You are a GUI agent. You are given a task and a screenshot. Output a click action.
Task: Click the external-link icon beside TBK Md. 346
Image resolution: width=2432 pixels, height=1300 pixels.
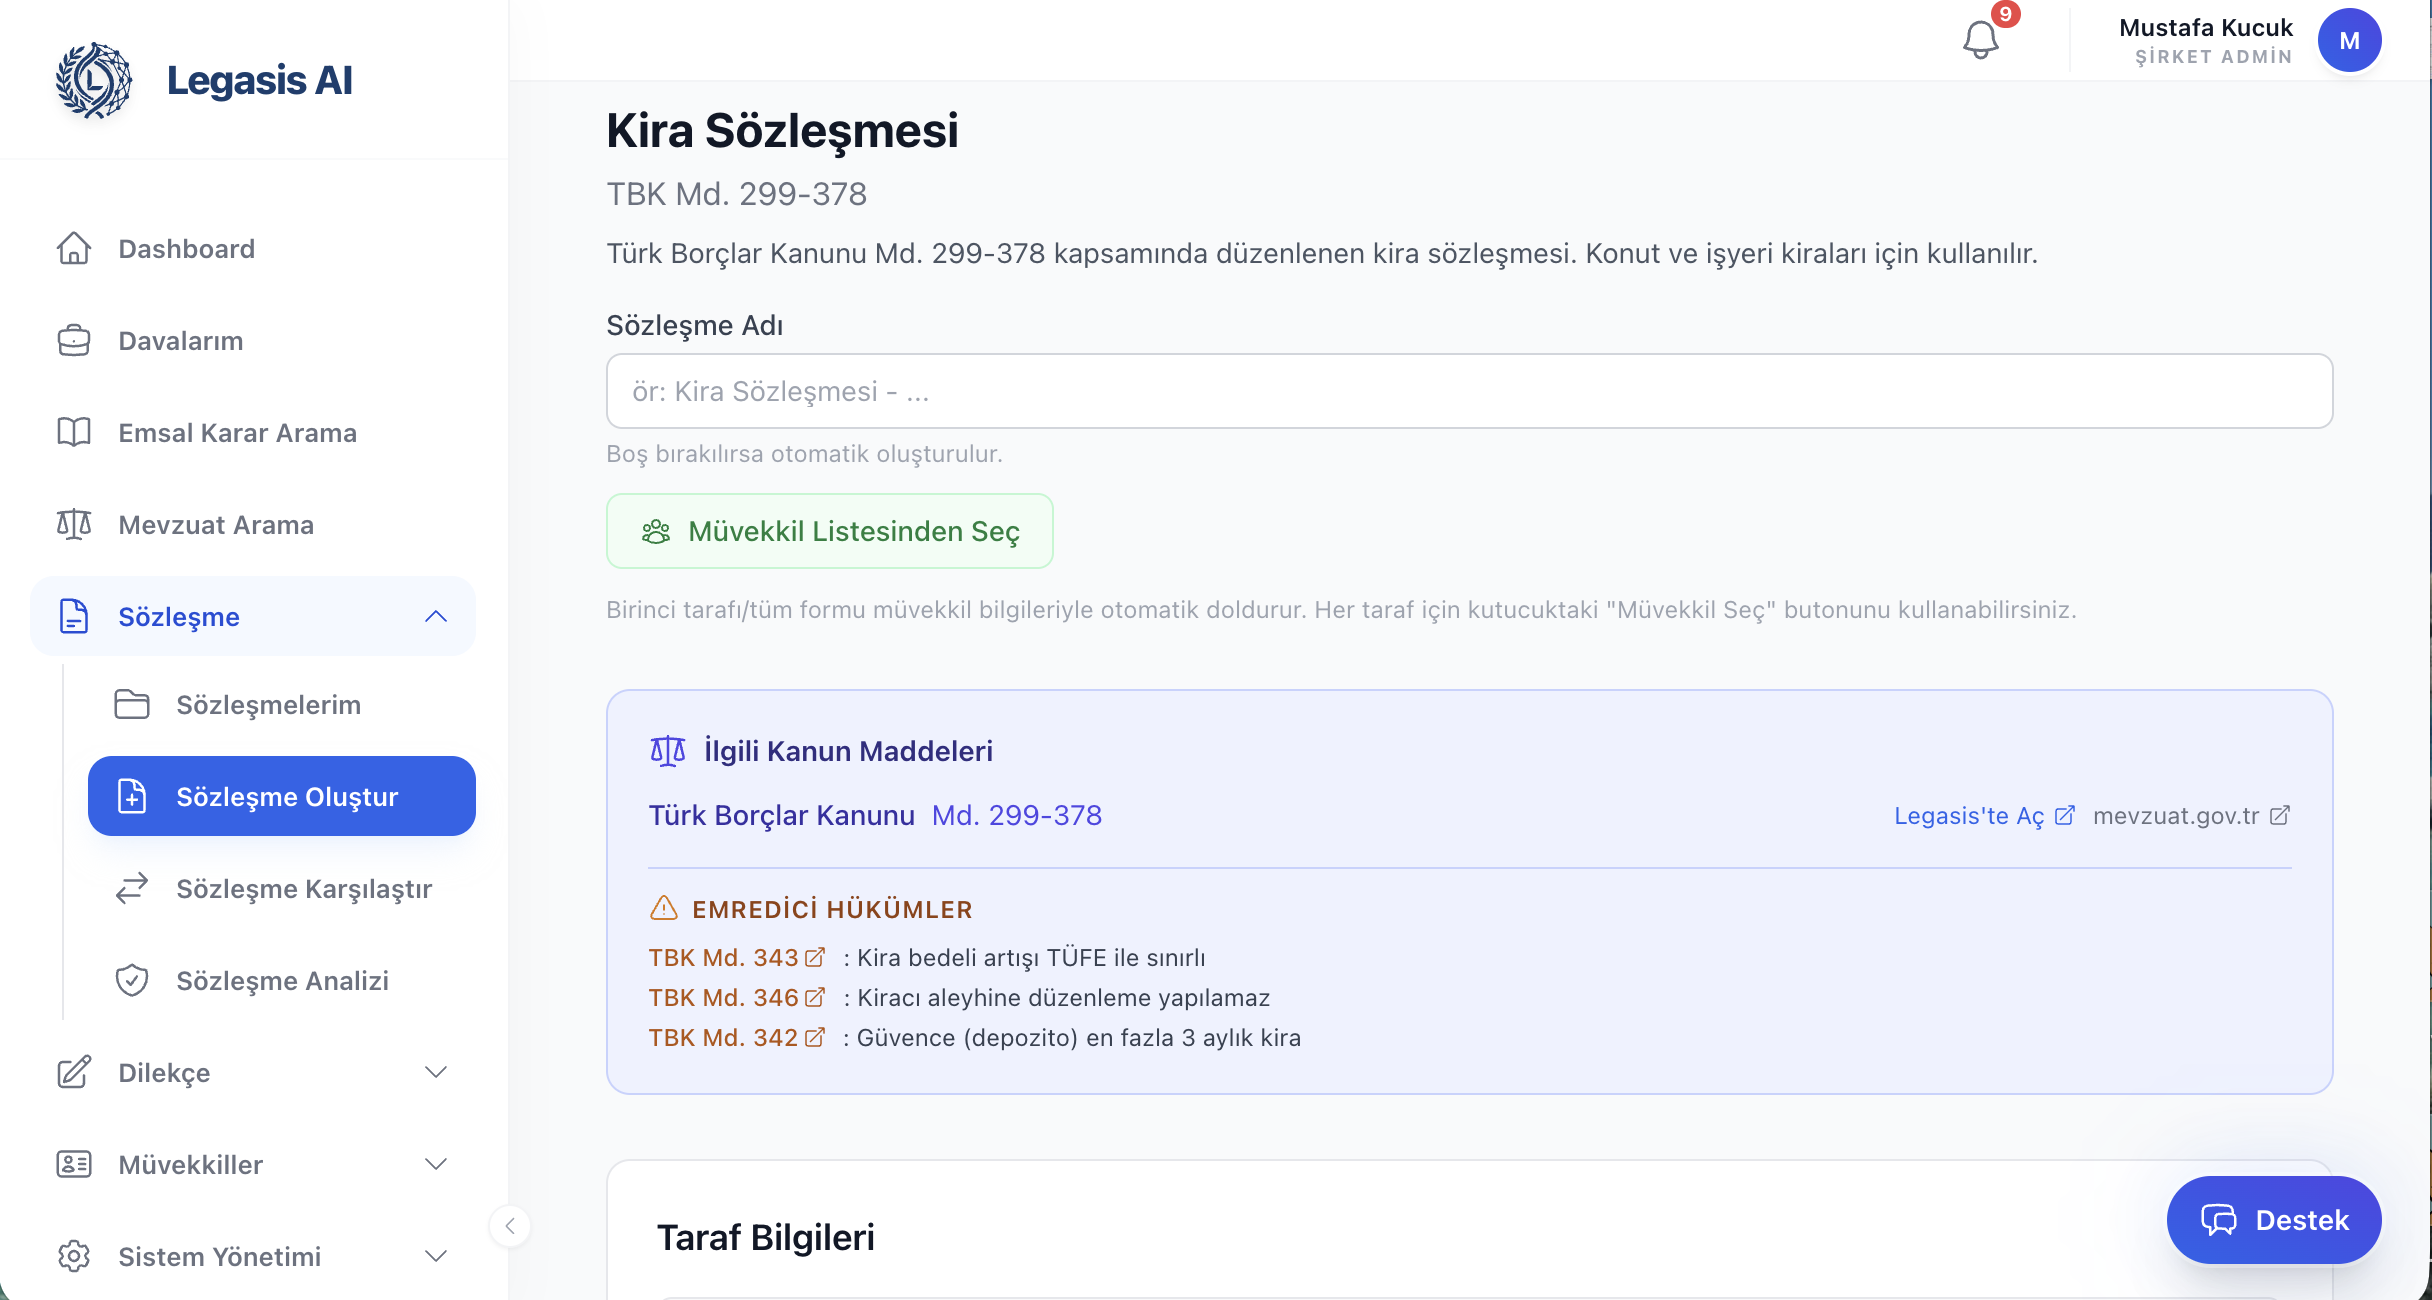coord(815,997)
